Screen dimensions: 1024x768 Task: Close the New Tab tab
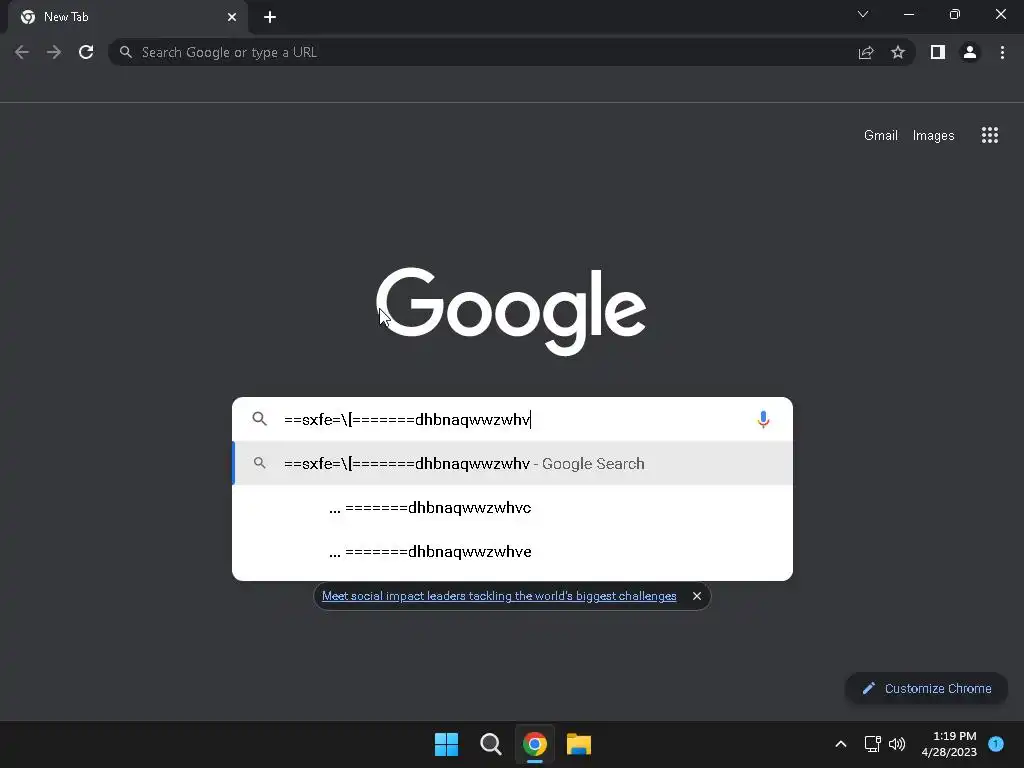pos(232,17)
